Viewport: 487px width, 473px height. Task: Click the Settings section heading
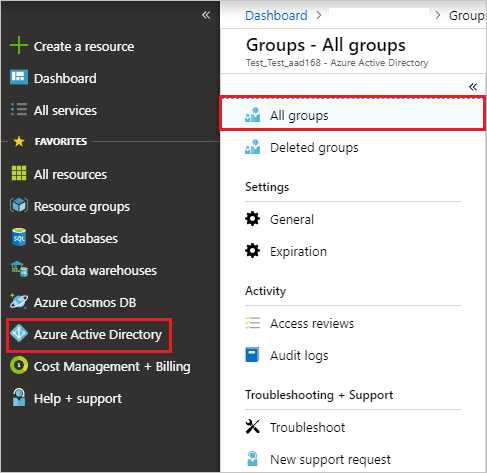267,187
